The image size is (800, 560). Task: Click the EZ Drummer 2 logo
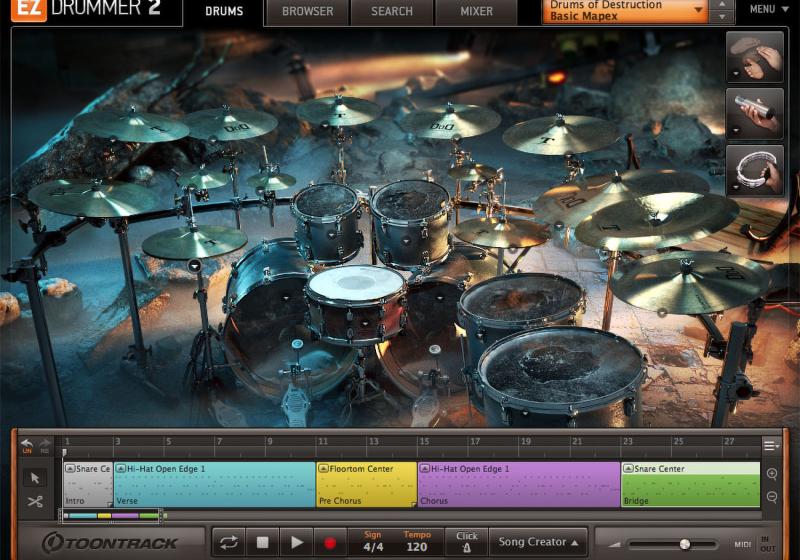click(x=87, y=9)
